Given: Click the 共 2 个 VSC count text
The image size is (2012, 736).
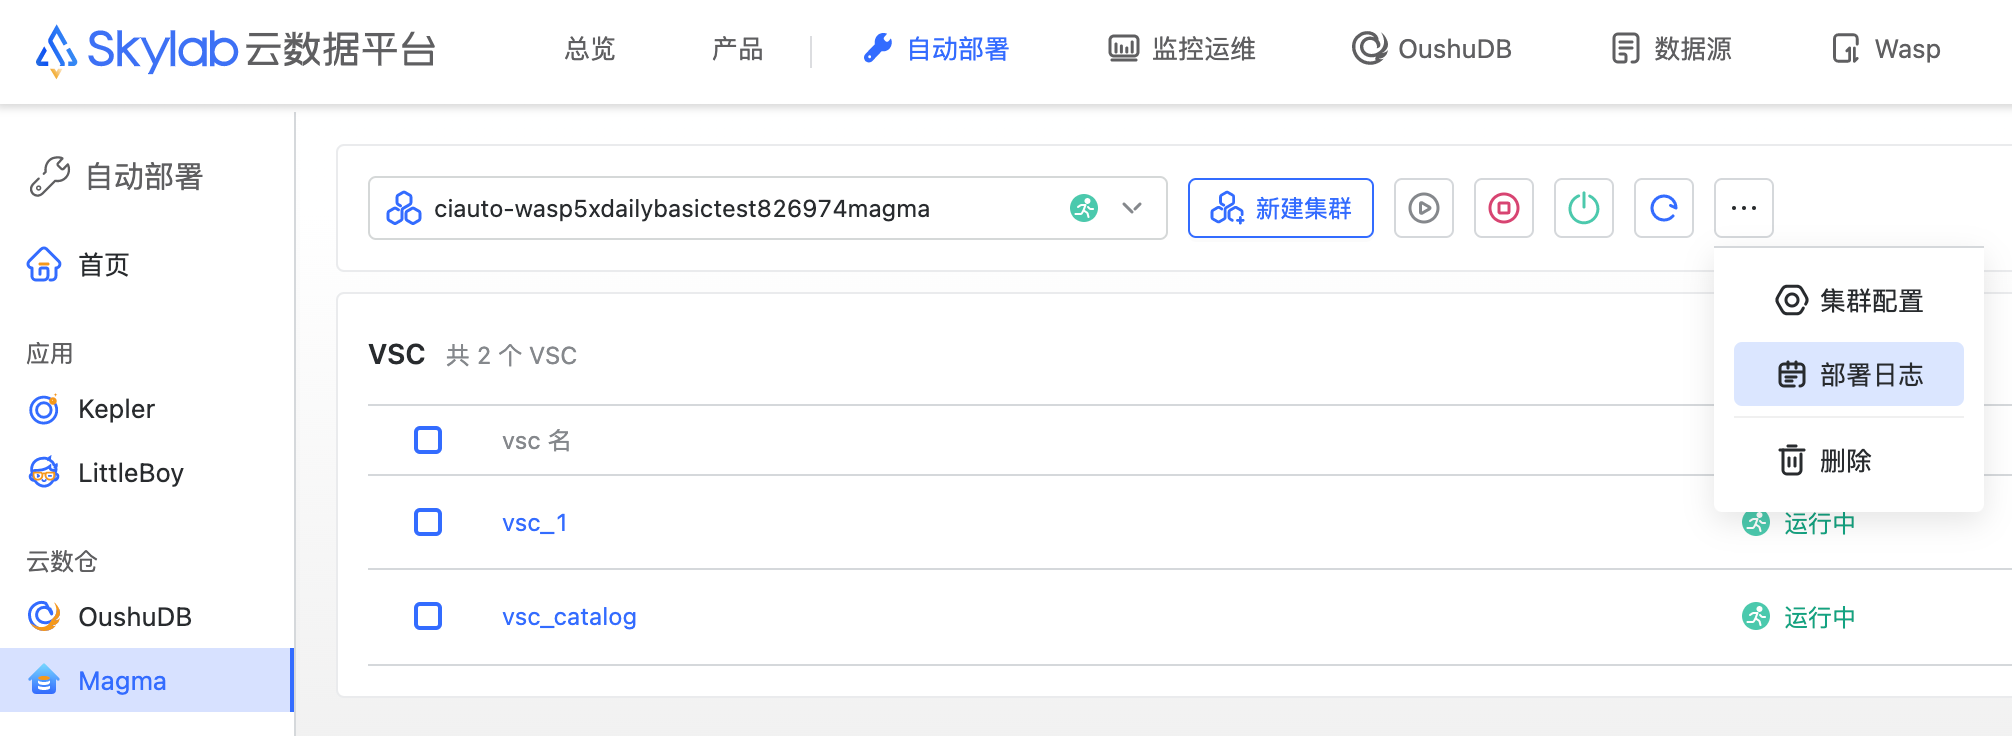Looking at the screenshot, I should click(x=511, y=355).
